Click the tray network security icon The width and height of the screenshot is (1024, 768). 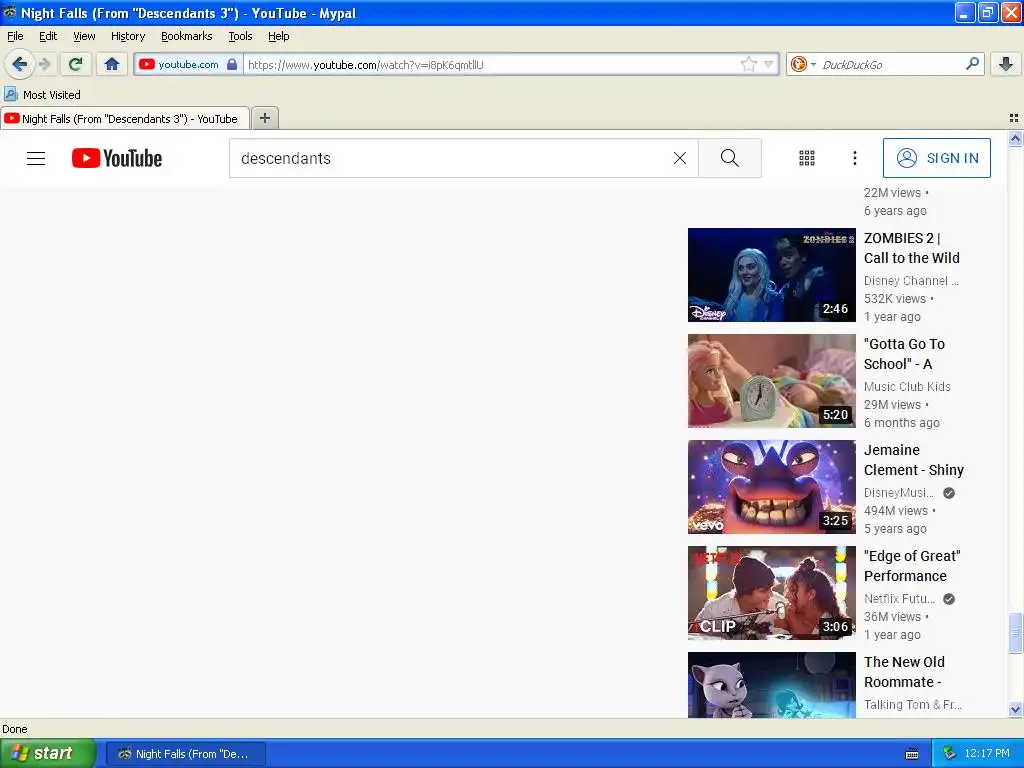pyautogui.click(x=949, y=753)
